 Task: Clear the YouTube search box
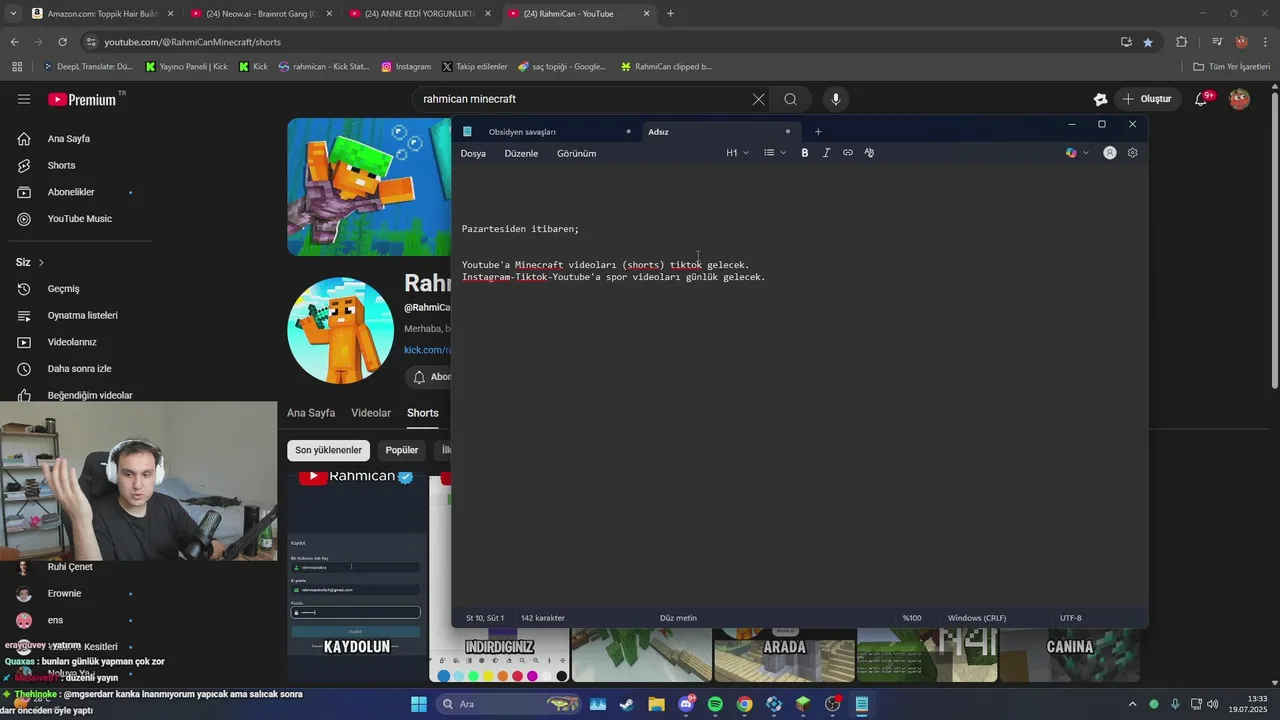758,99
